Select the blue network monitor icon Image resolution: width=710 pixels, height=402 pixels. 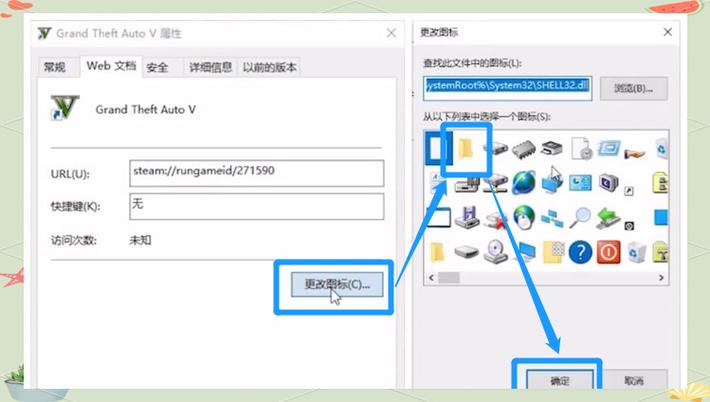click(552, 182)
